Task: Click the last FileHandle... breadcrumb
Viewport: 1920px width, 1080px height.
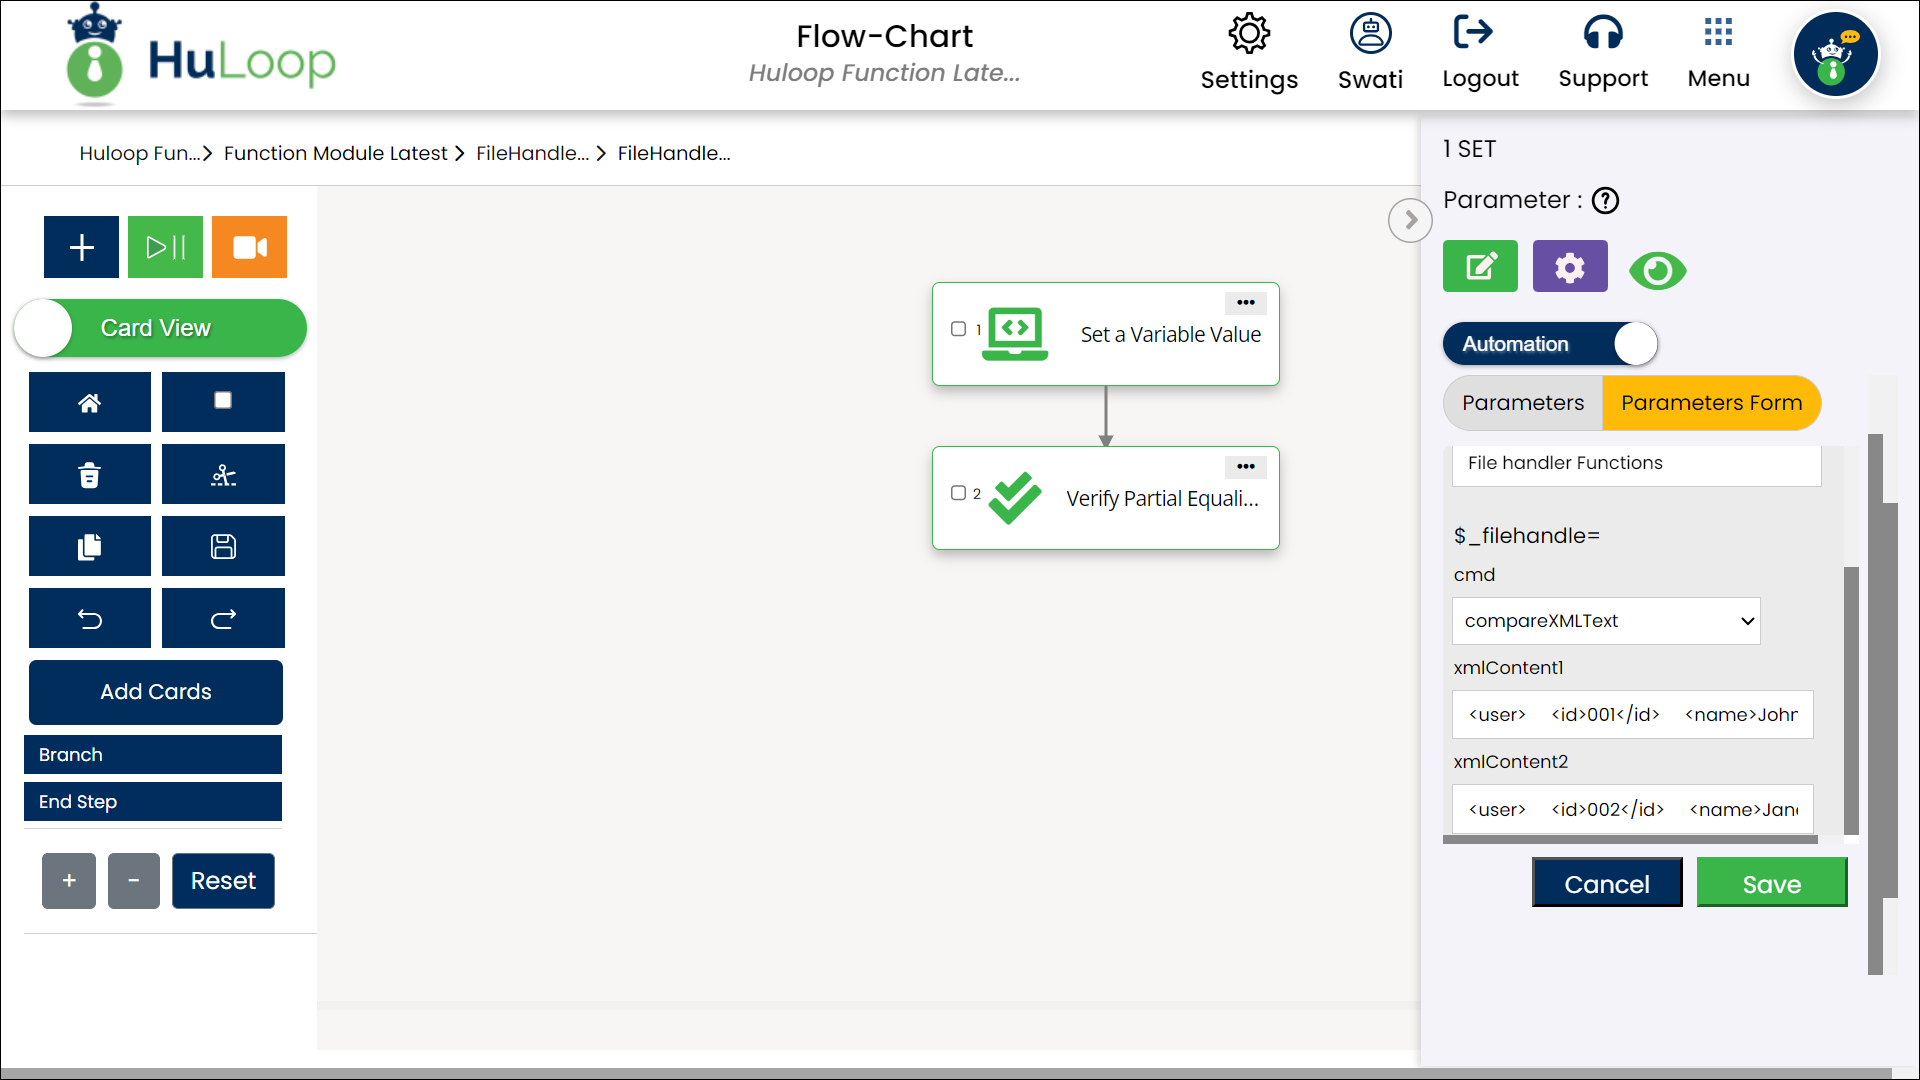Action: point(674,153)
